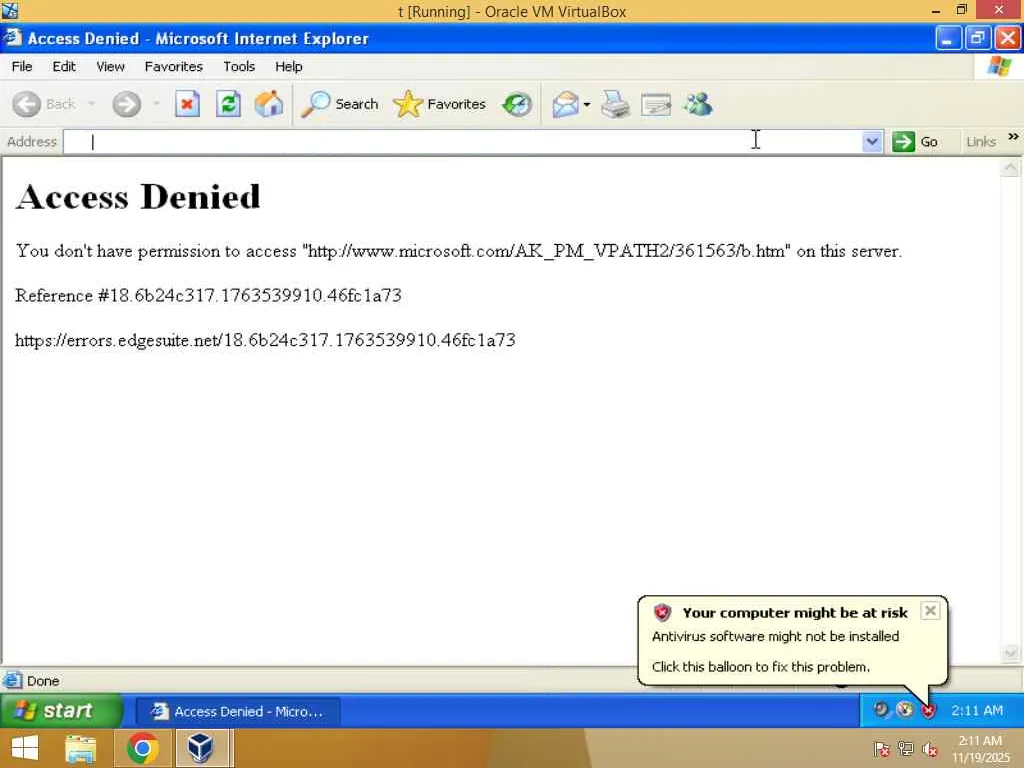Open the Favorites menu
Viewport: 1024px width, 768px height.
(174, 67)
